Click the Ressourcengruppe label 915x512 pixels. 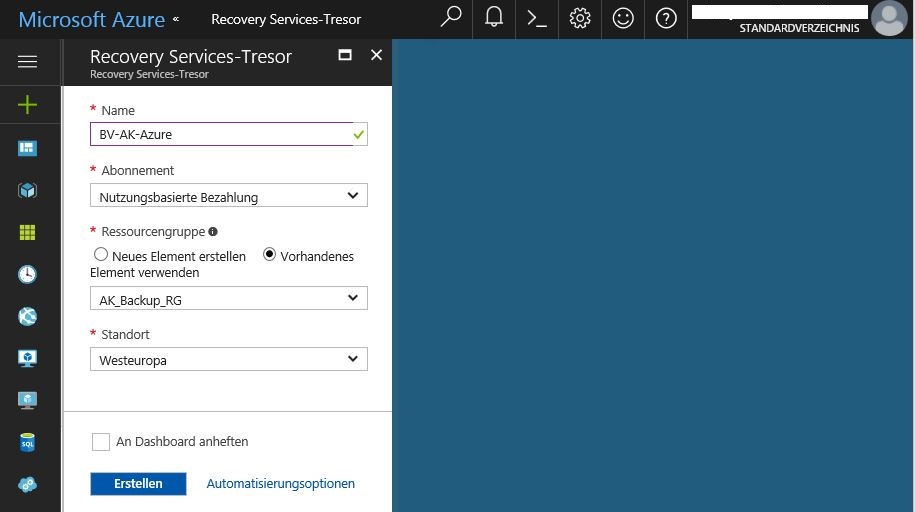click(153, 232)
